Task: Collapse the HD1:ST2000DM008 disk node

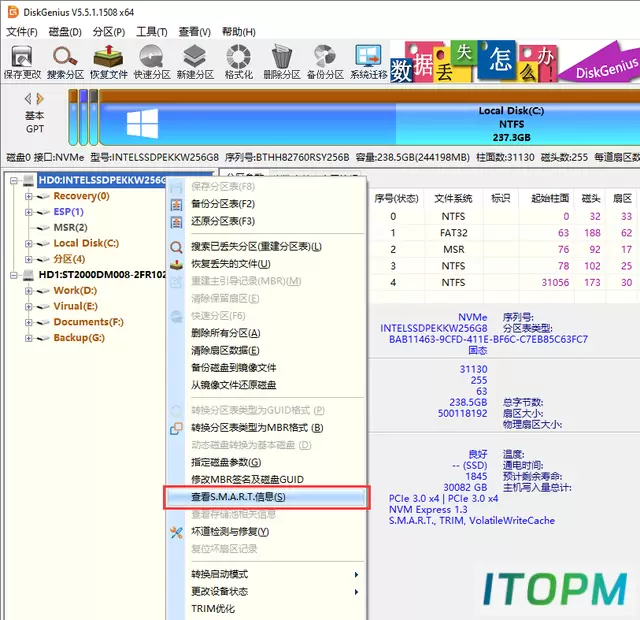Action: click(14, 275)
